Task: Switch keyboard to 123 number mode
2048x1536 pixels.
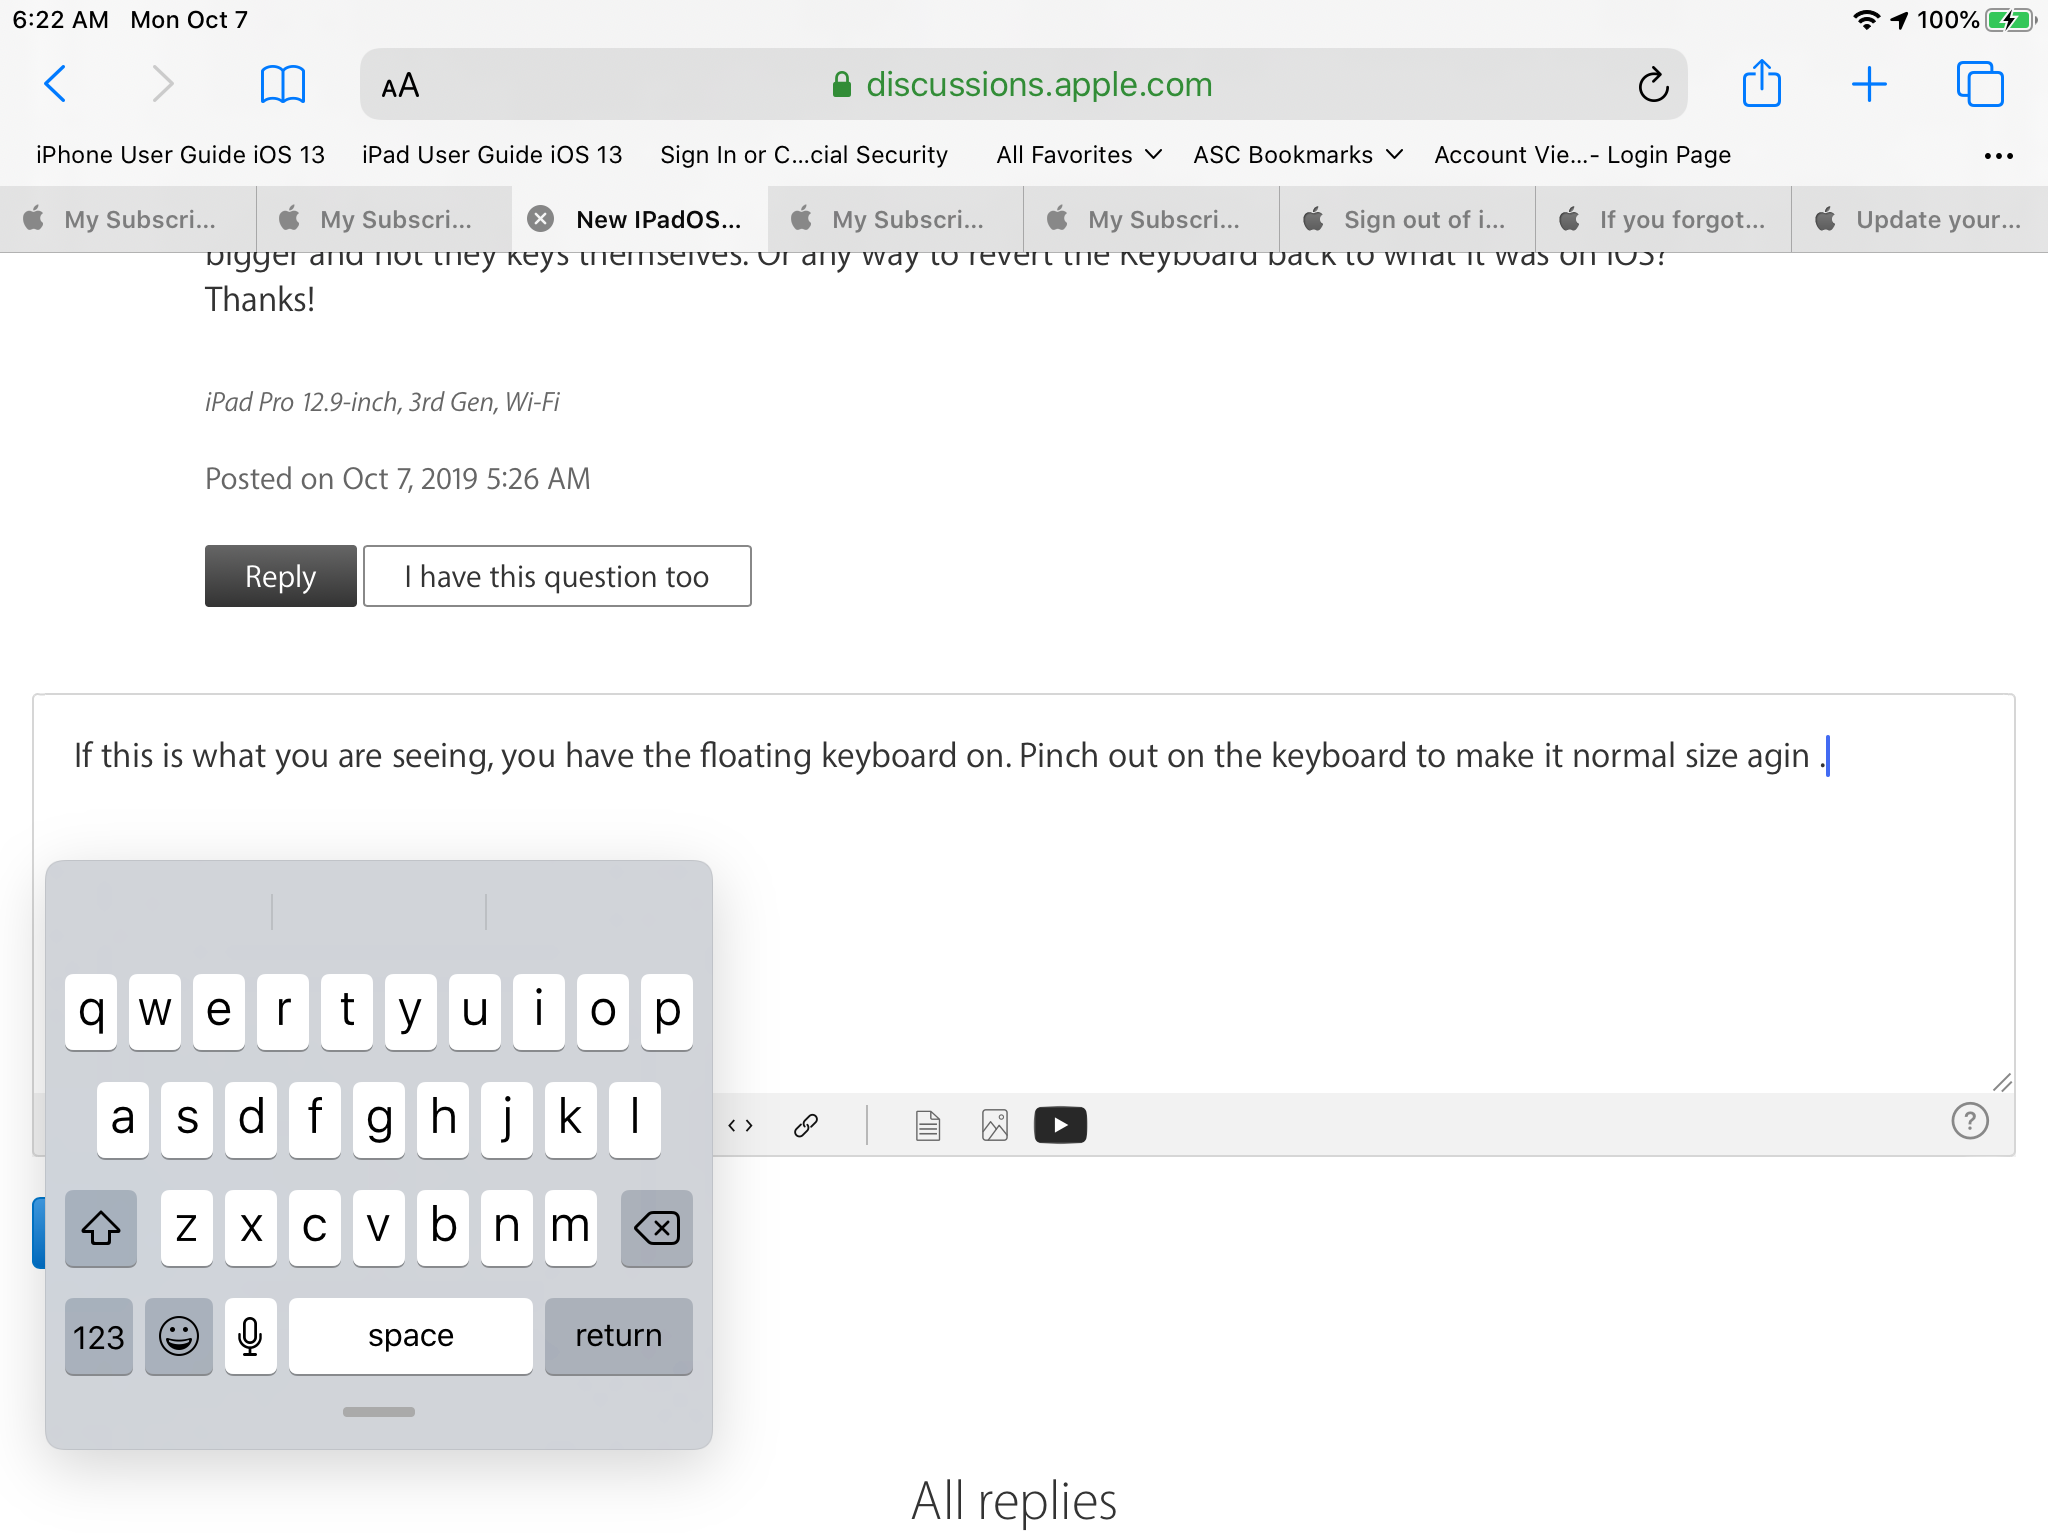Action: 99,1336
